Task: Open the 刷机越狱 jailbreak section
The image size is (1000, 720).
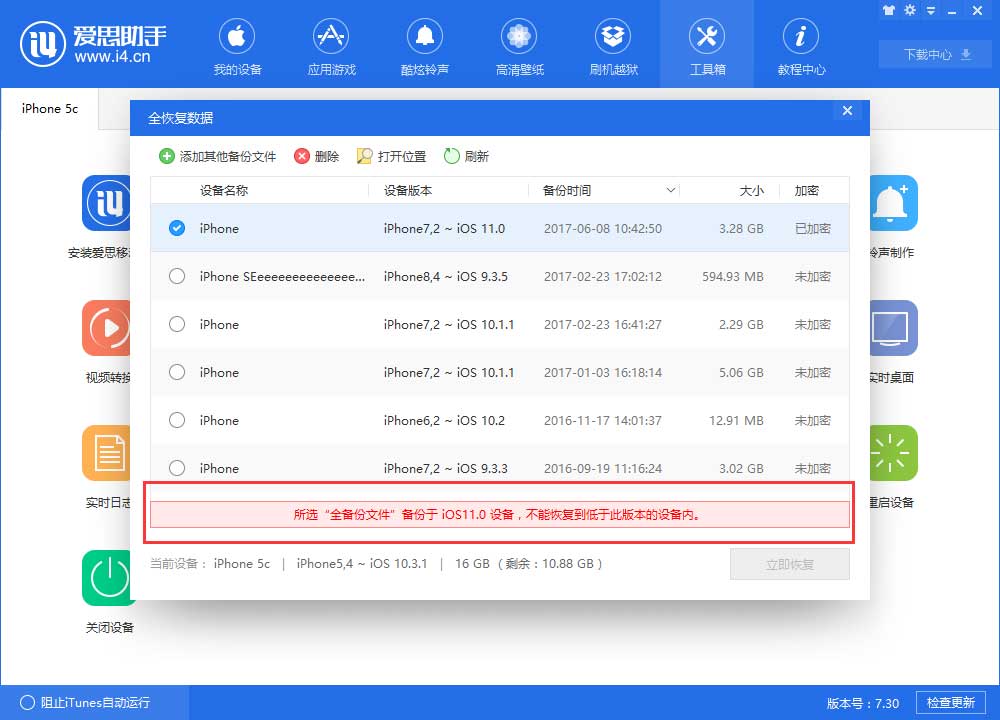Action: pos(613,44)
